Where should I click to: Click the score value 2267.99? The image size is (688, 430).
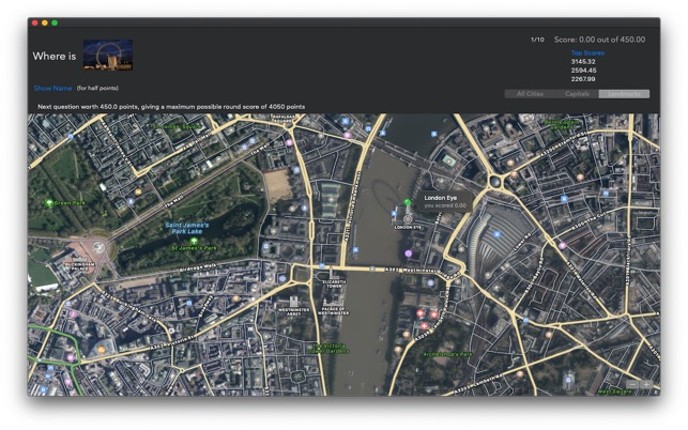point(583,79)
